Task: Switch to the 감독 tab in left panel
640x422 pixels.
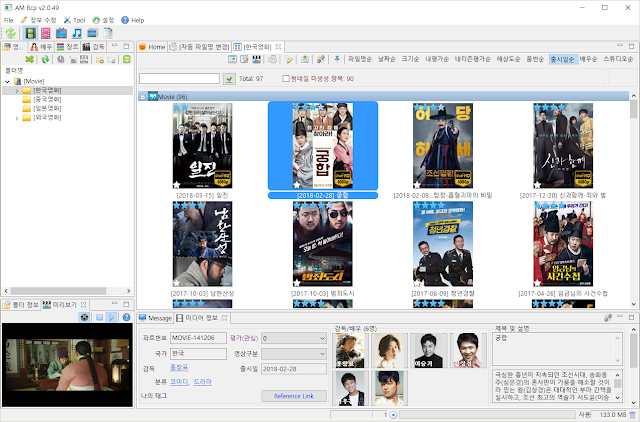Action: point(93,47)
